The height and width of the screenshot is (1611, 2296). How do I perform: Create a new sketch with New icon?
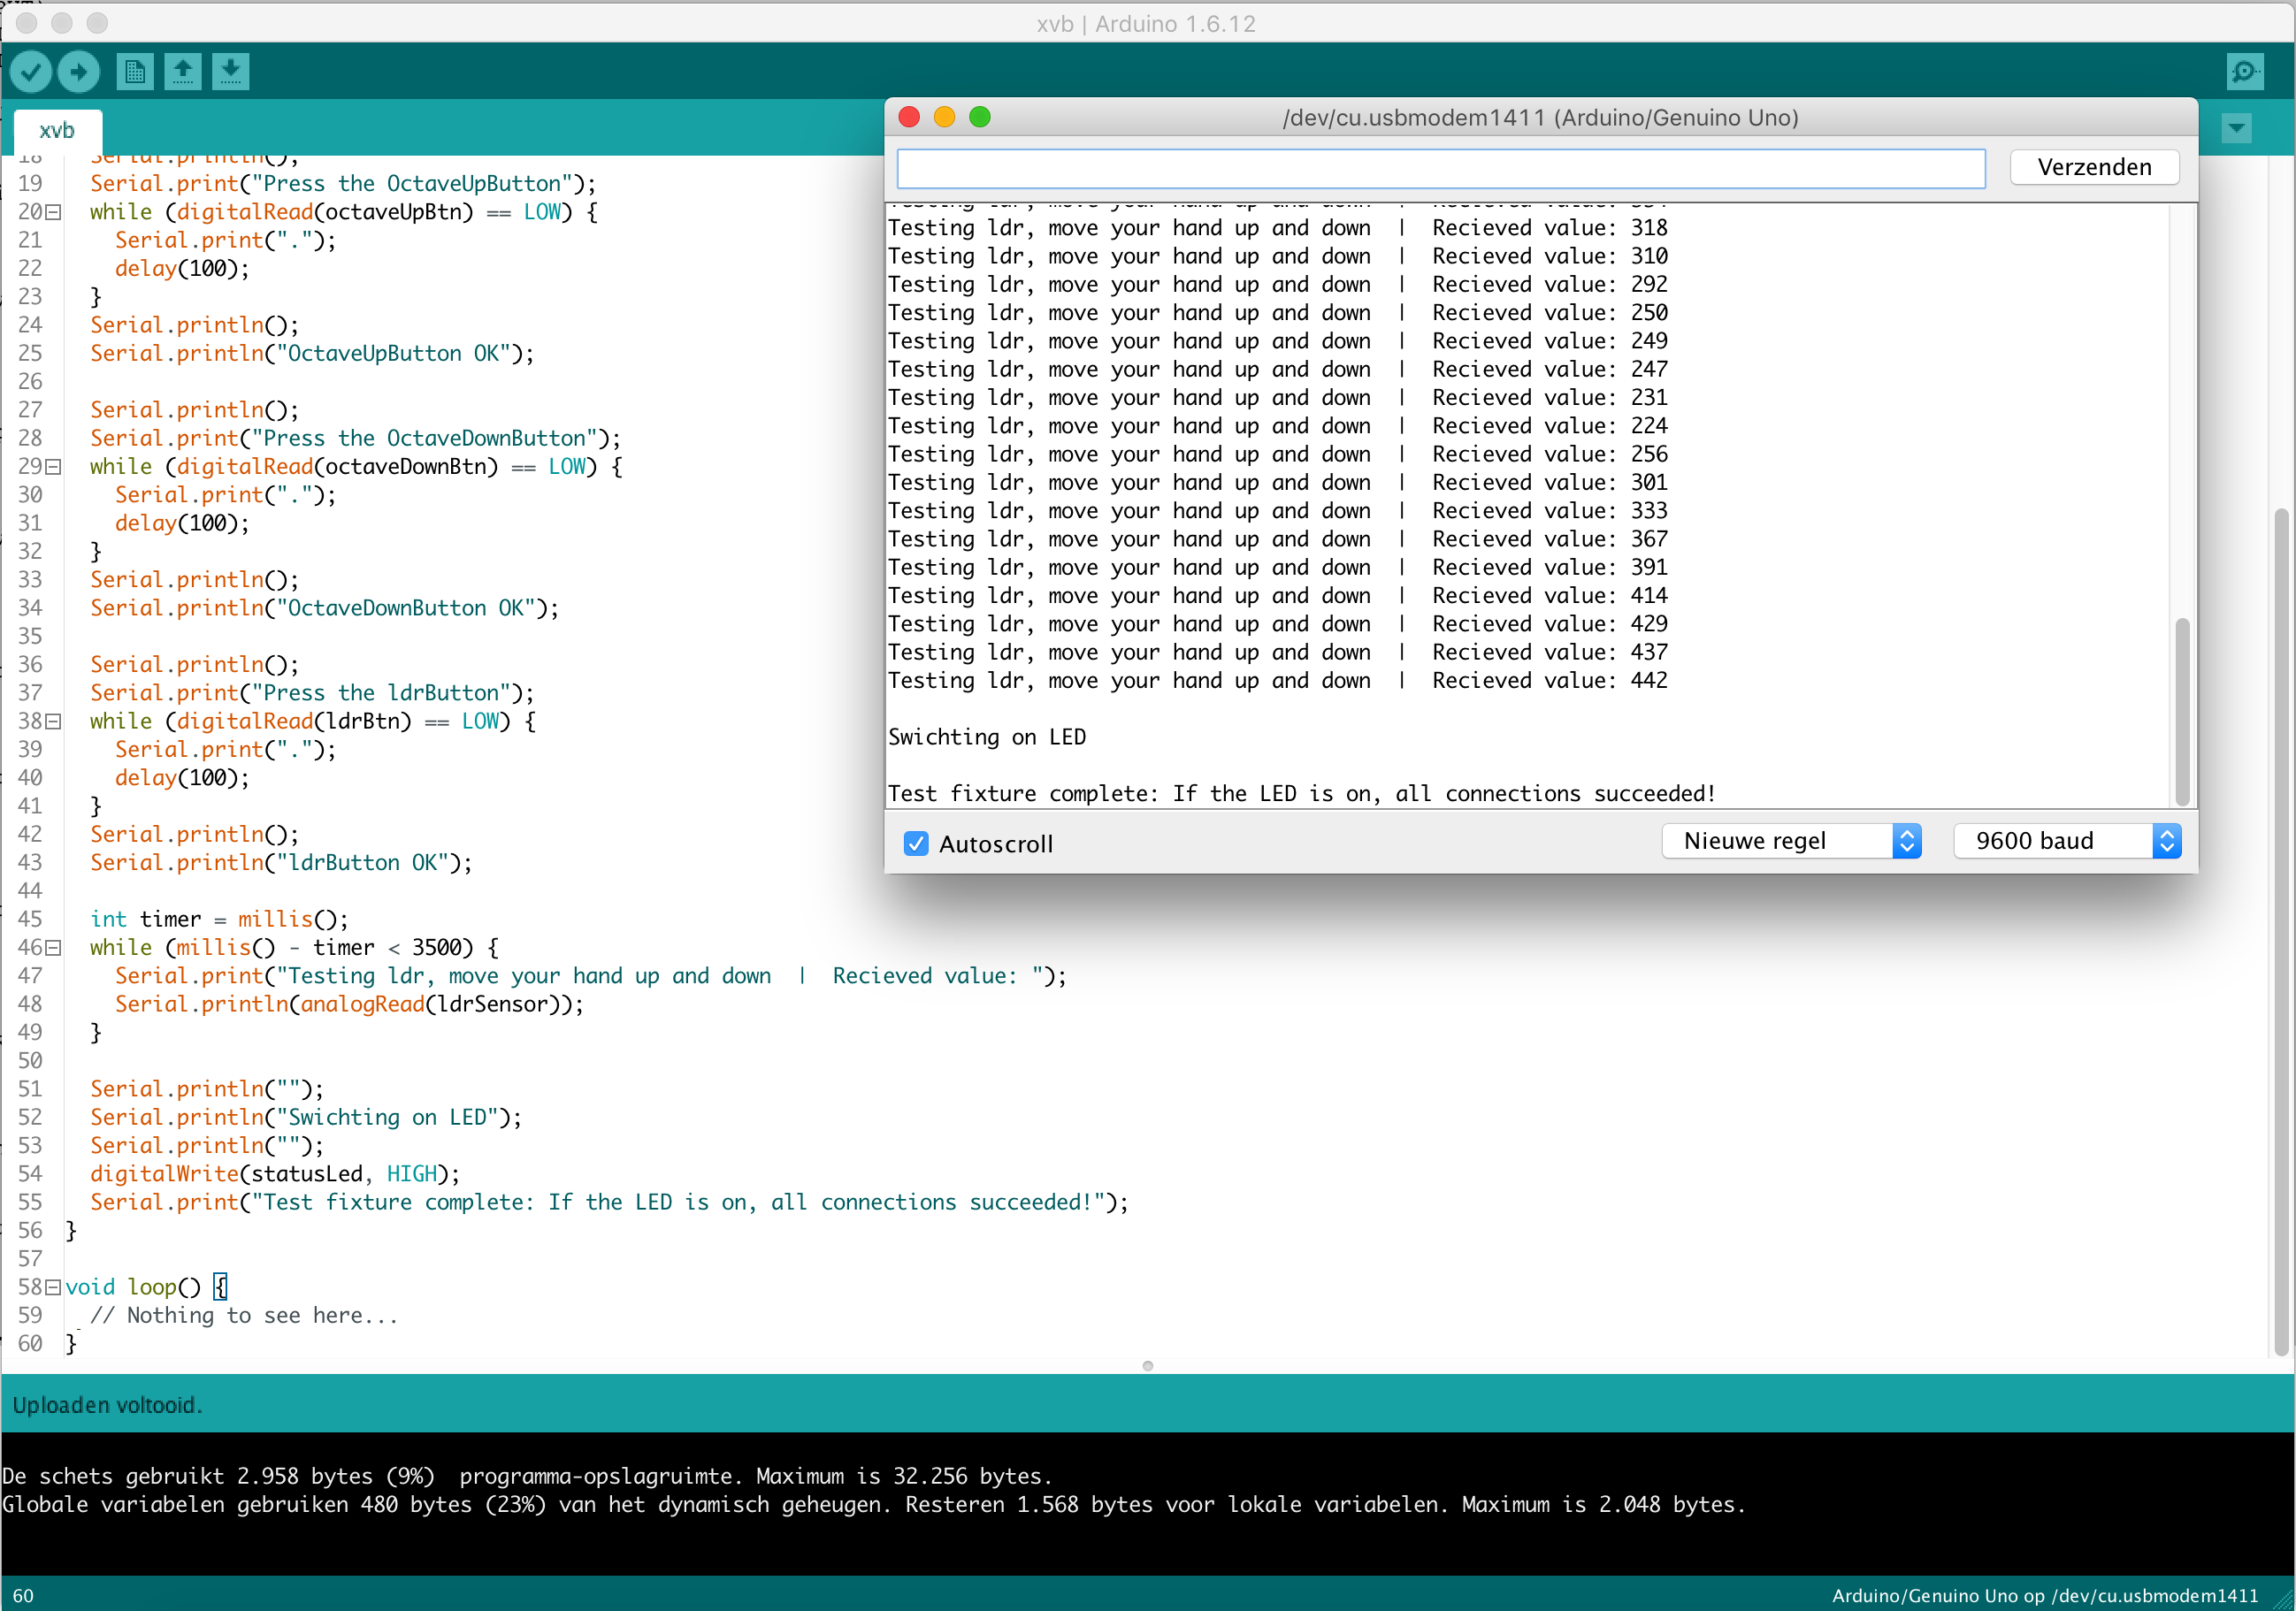point(134,72)
